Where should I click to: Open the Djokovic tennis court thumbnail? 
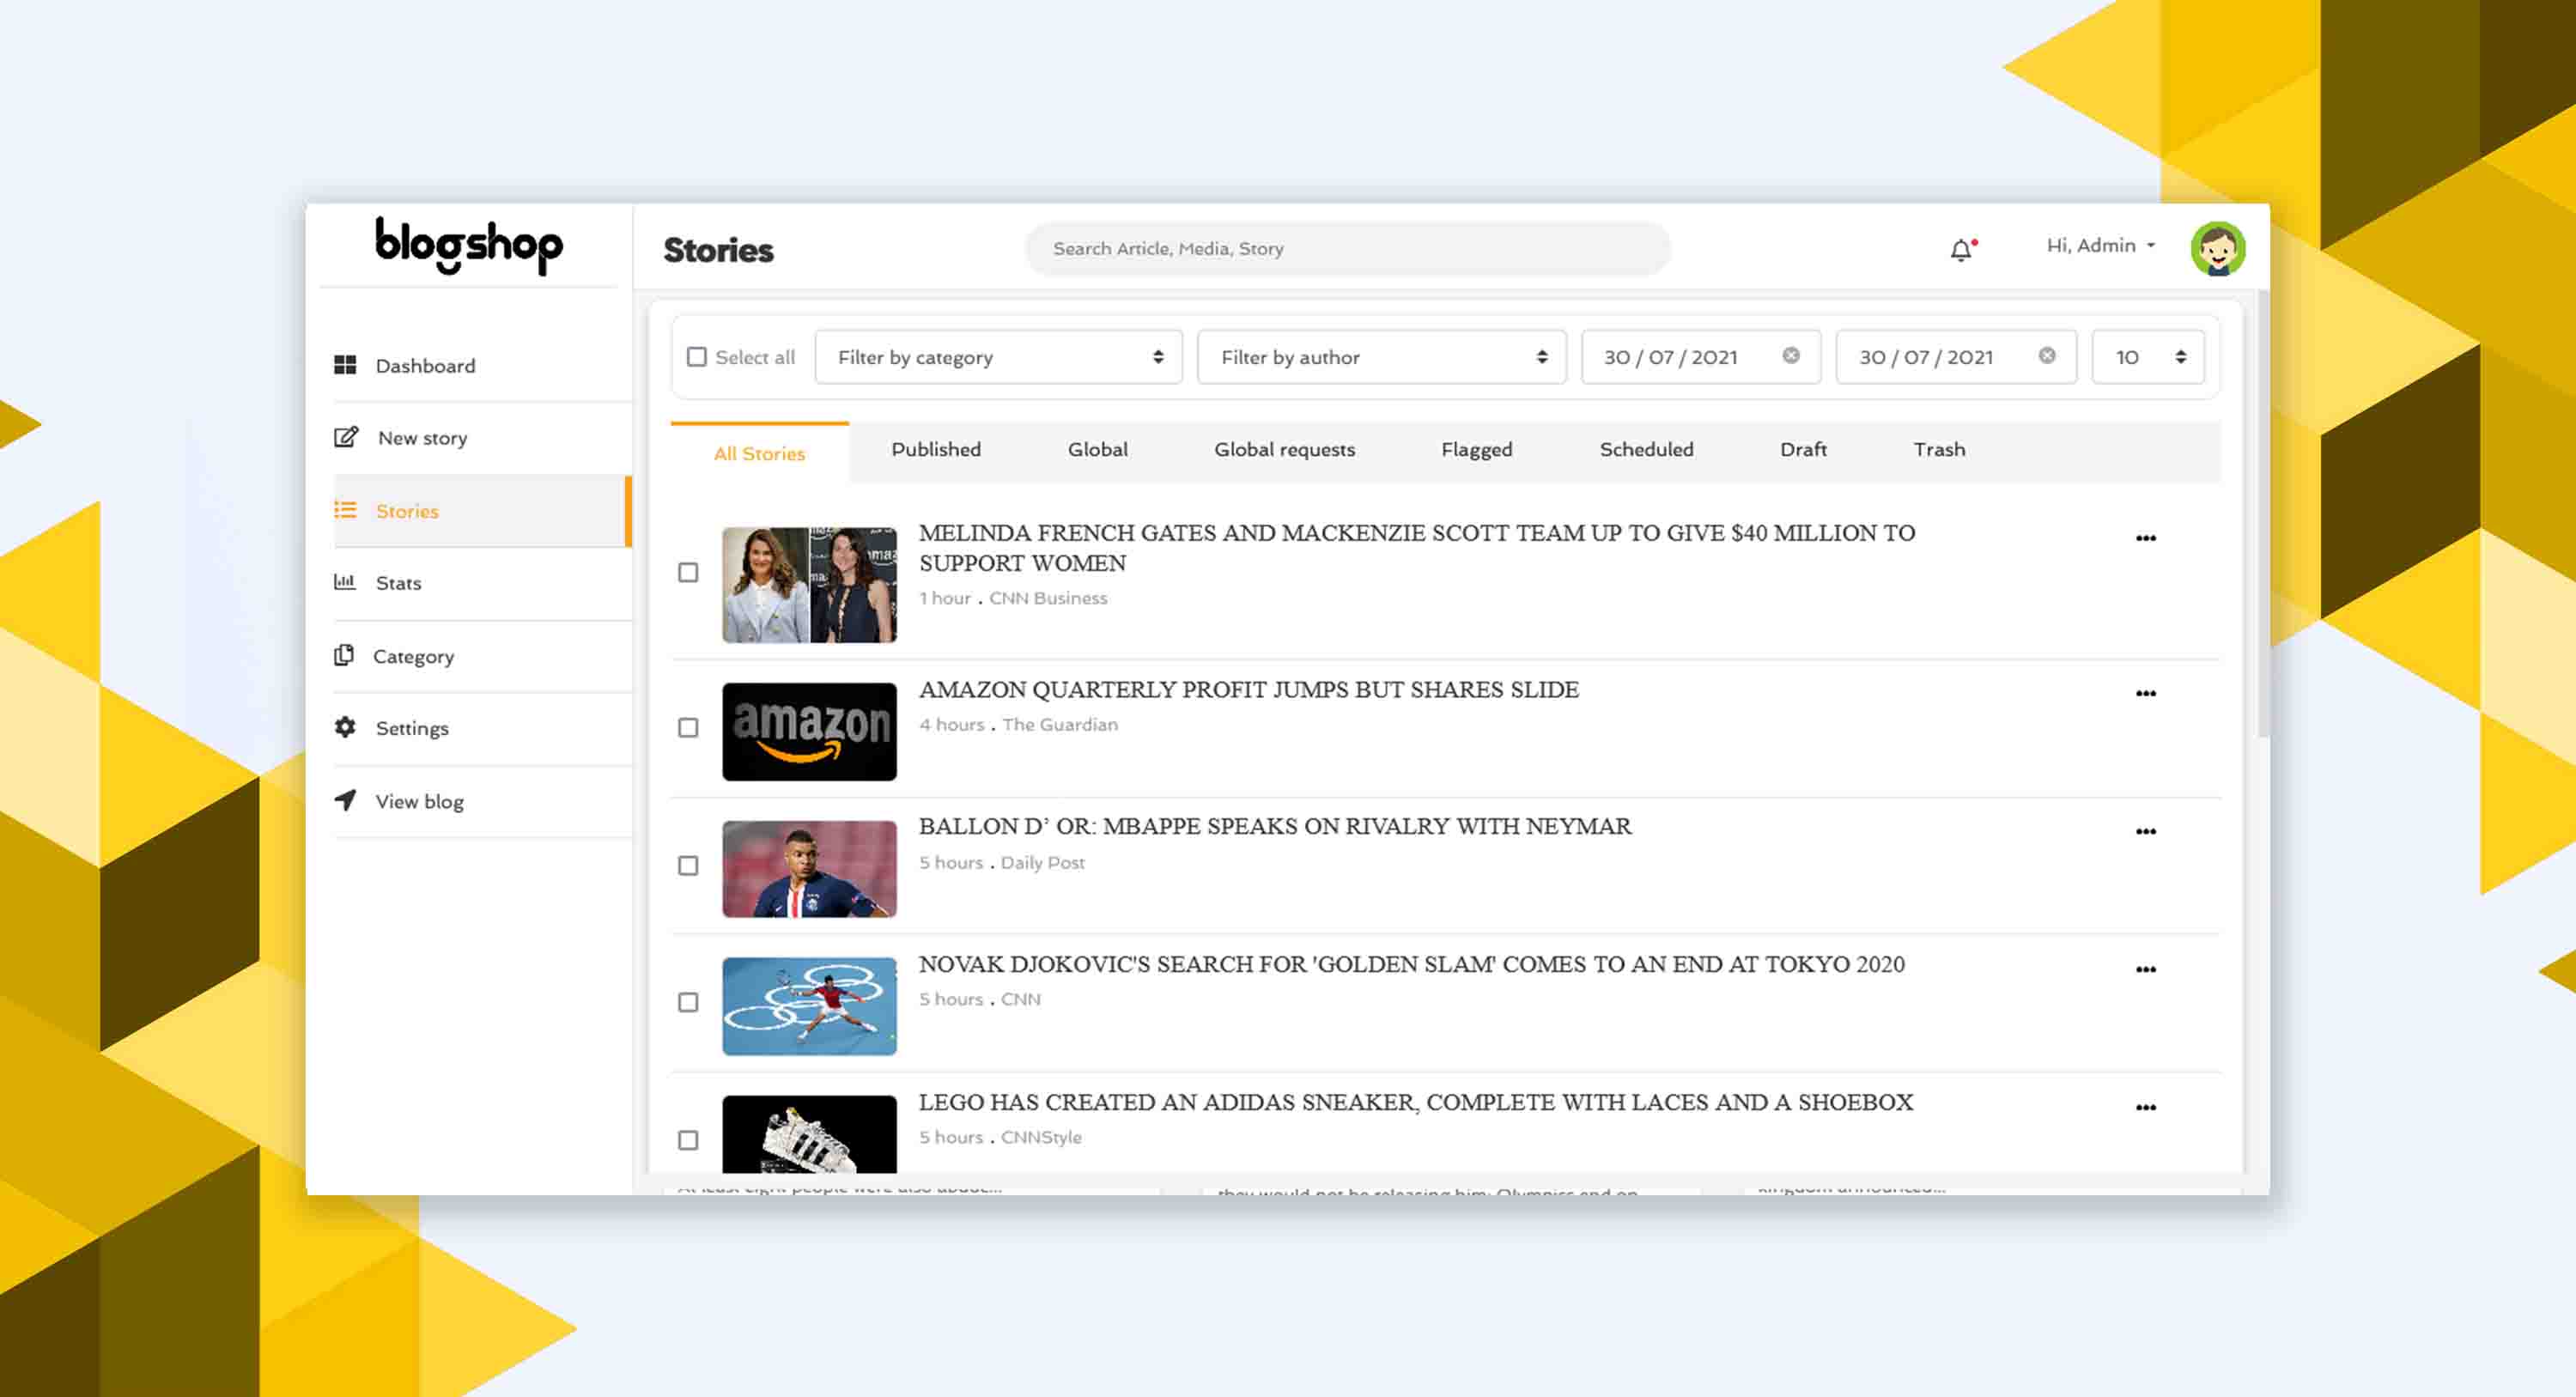[809, 1006]
